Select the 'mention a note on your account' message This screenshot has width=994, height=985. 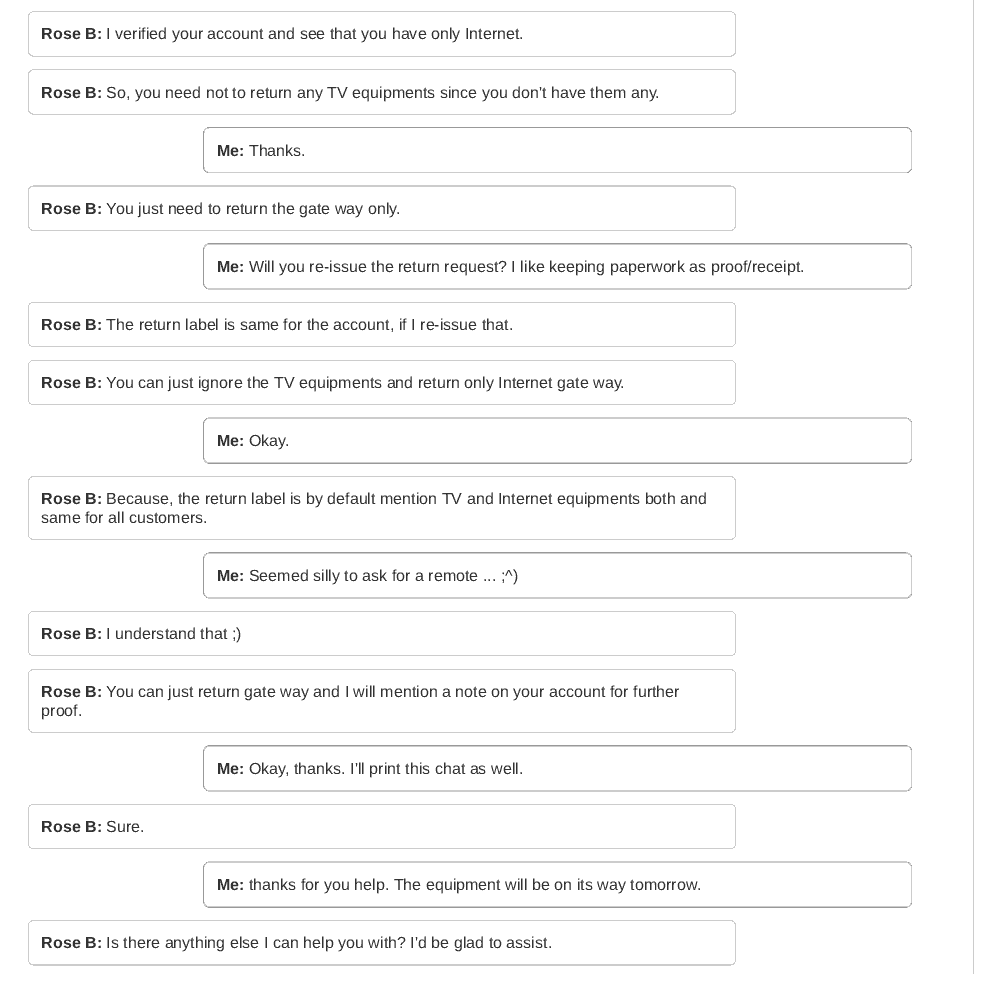pos(381,701)
